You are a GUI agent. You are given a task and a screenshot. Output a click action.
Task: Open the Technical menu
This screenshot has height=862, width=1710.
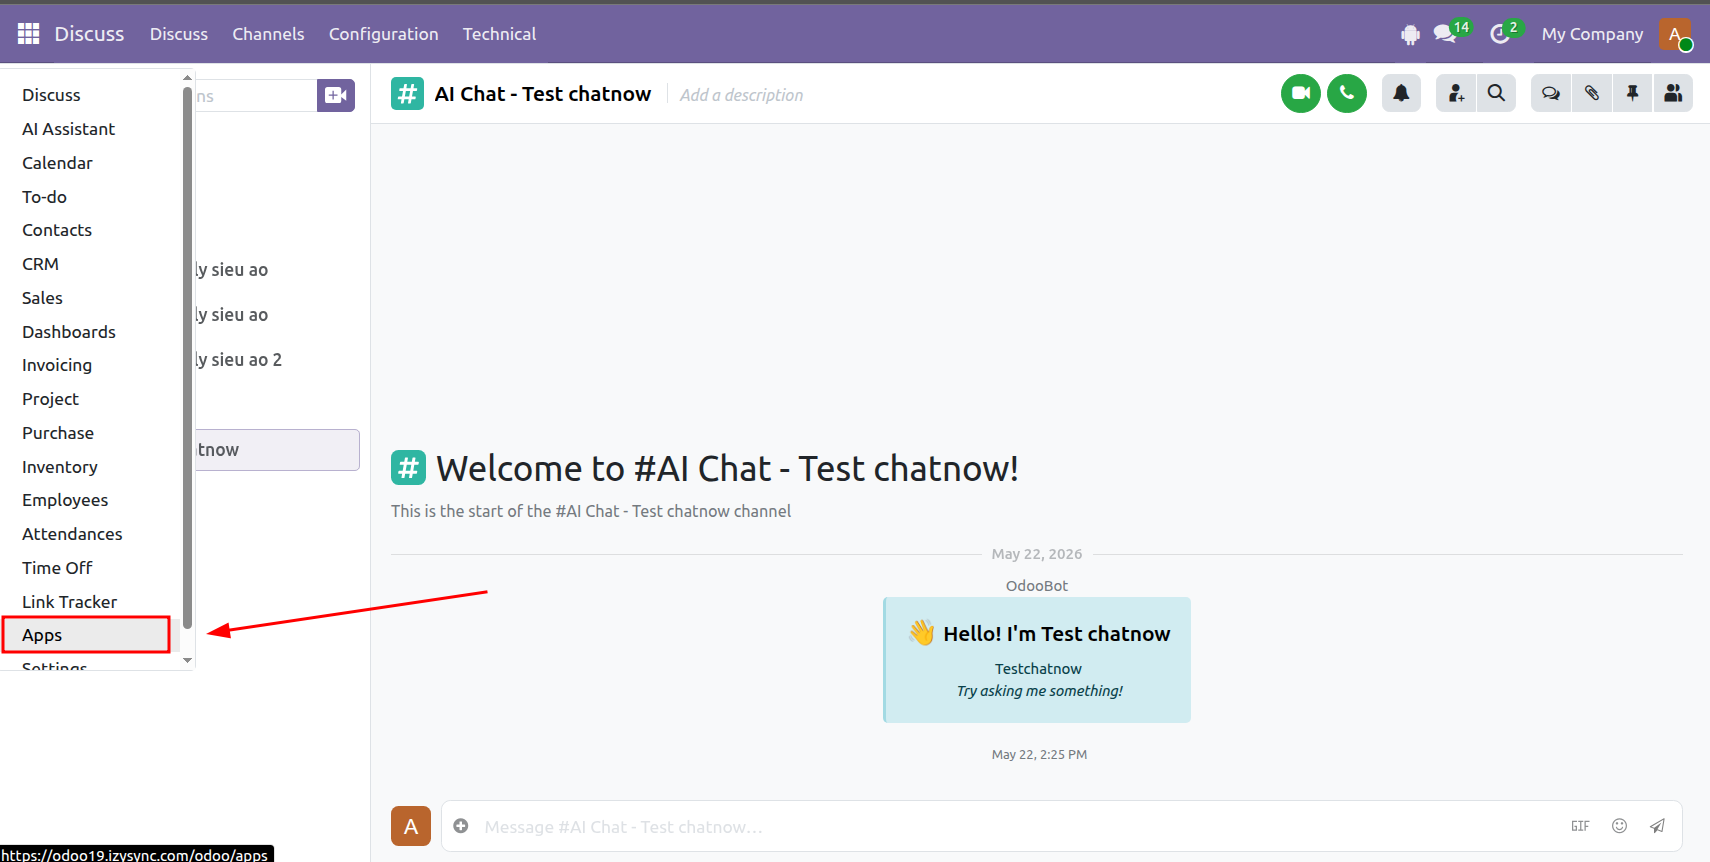(499, 34)
